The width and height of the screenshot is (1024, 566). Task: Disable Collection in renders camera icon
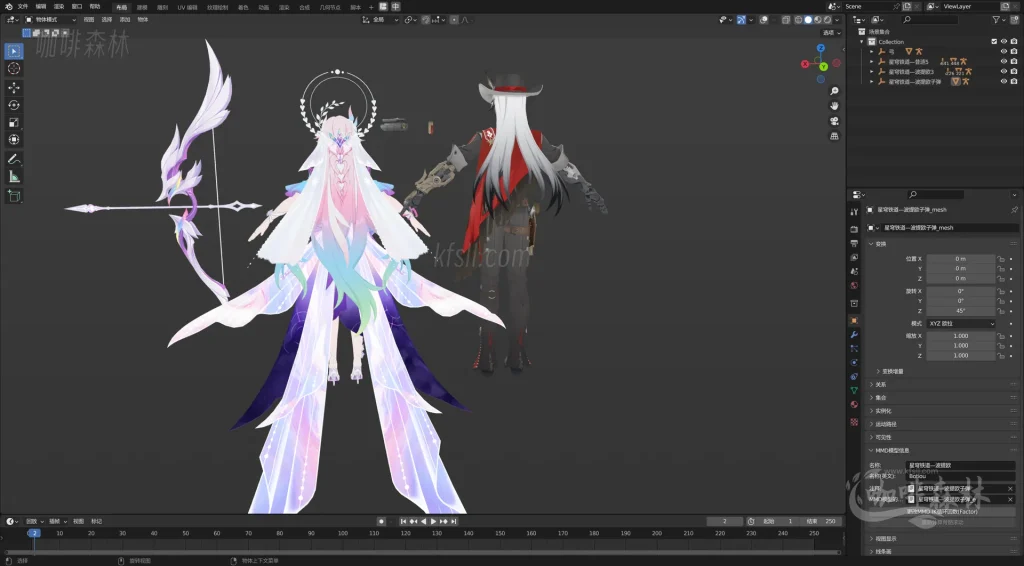click(x=1014, y=42)
